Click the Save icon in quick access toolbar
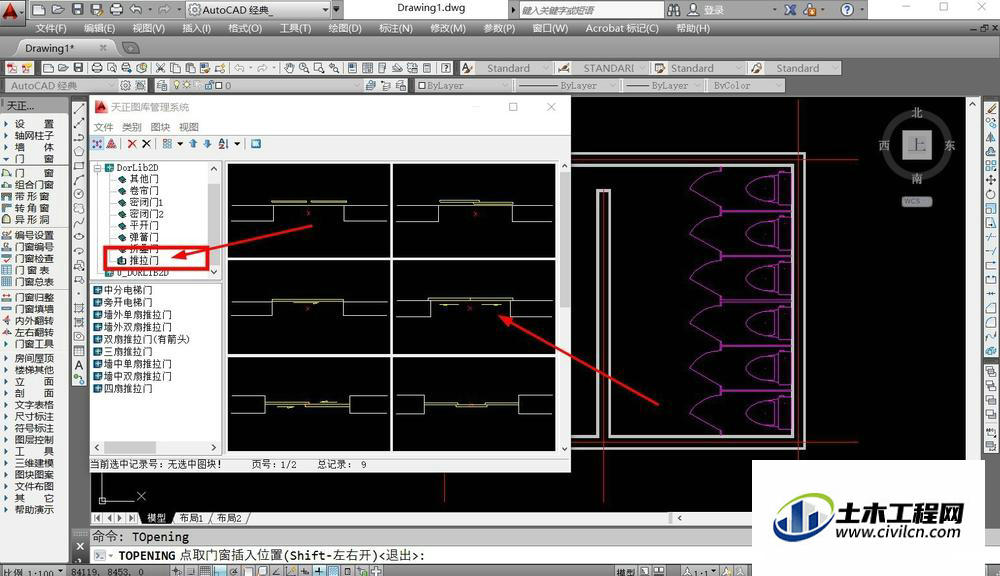 (77, 10)
